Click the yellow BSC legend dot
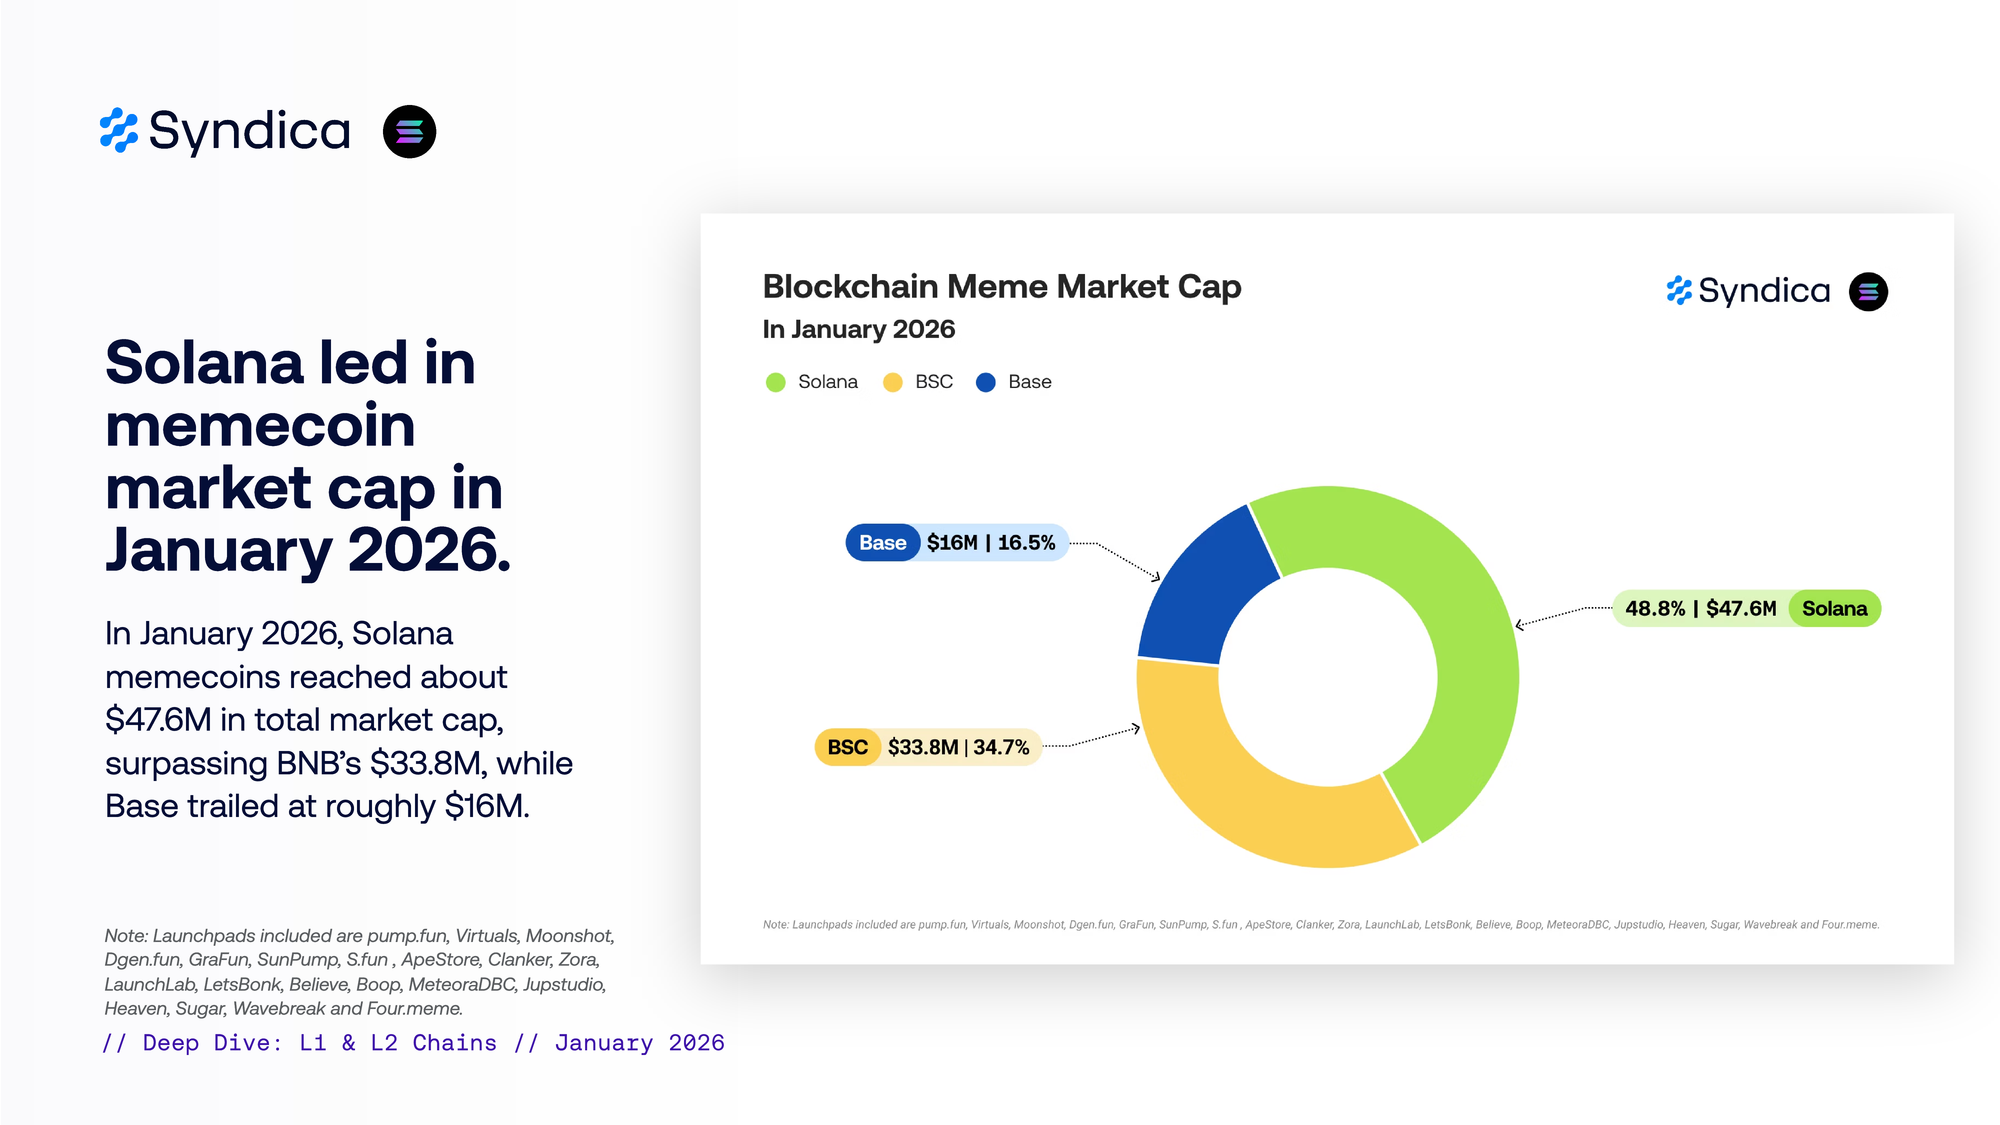 [893, 382]
